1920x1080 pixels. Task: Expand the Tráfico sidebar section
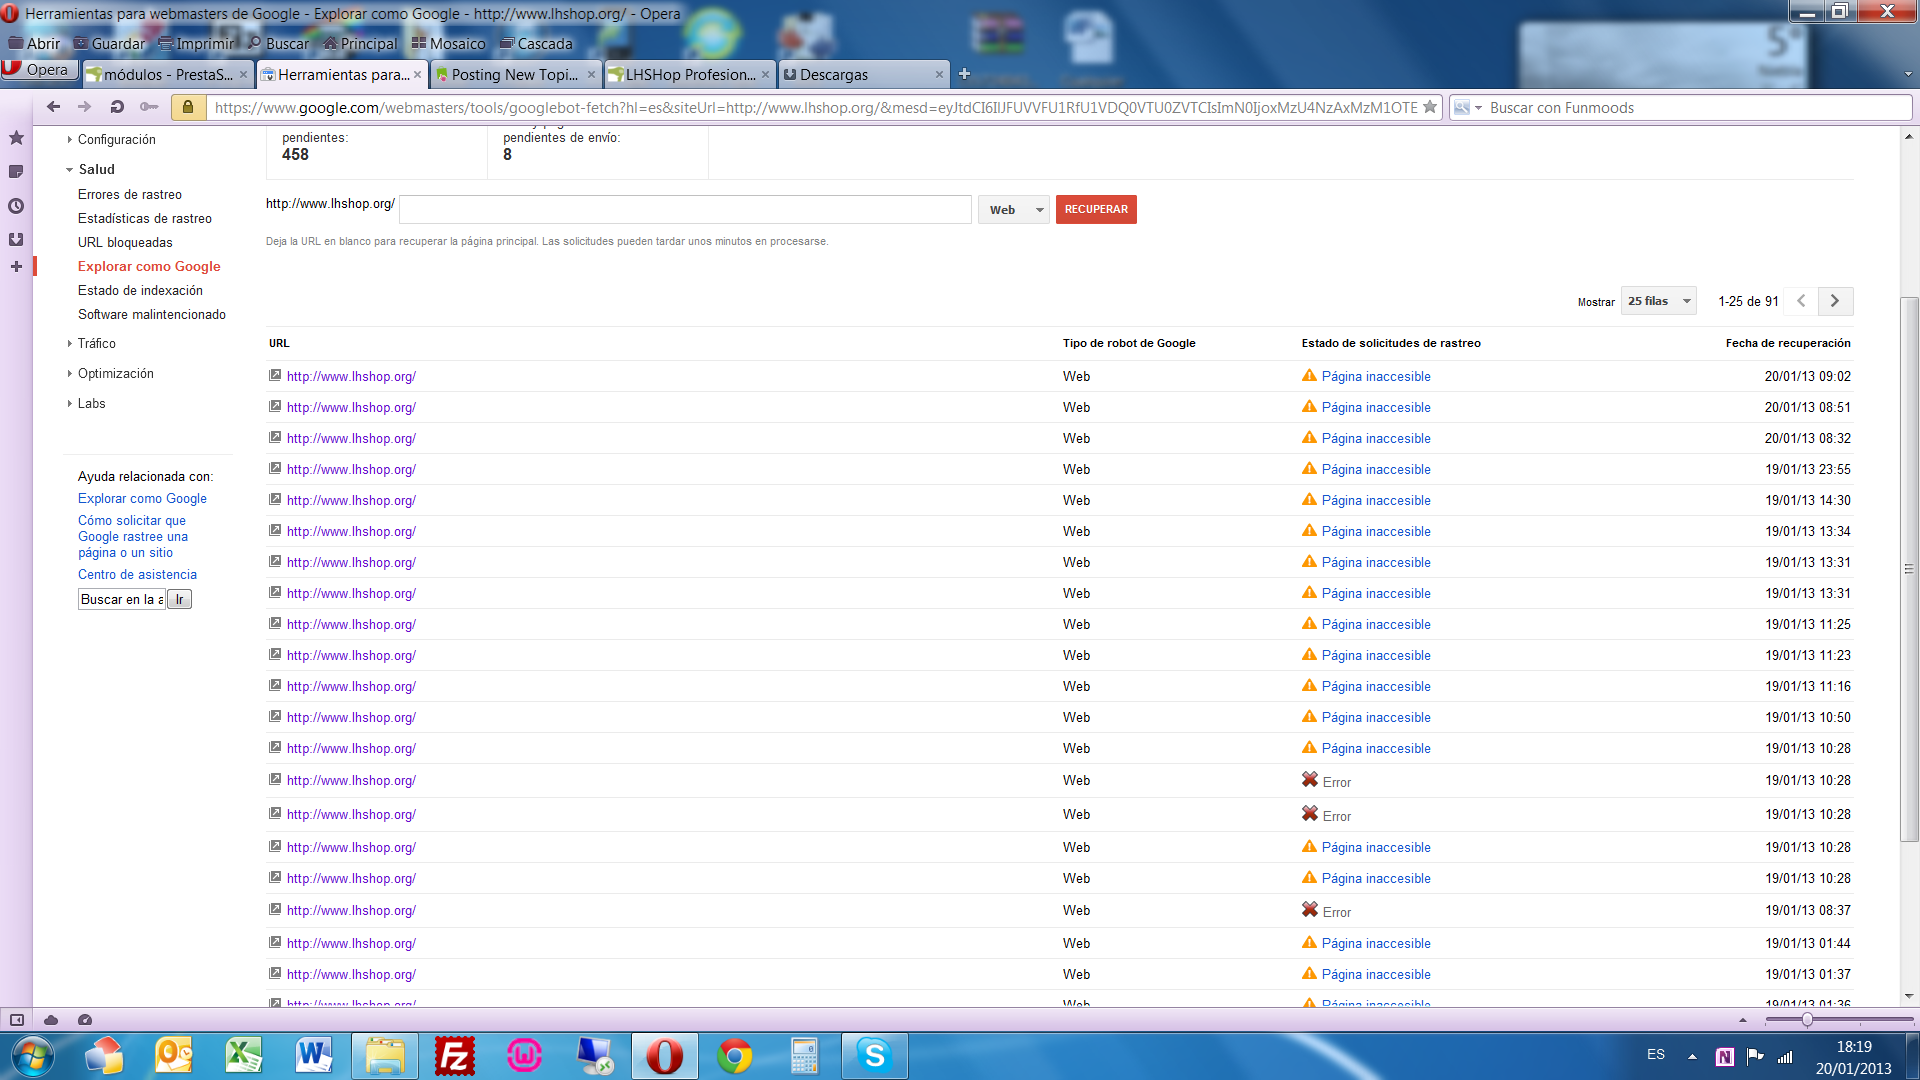point(96,343)
